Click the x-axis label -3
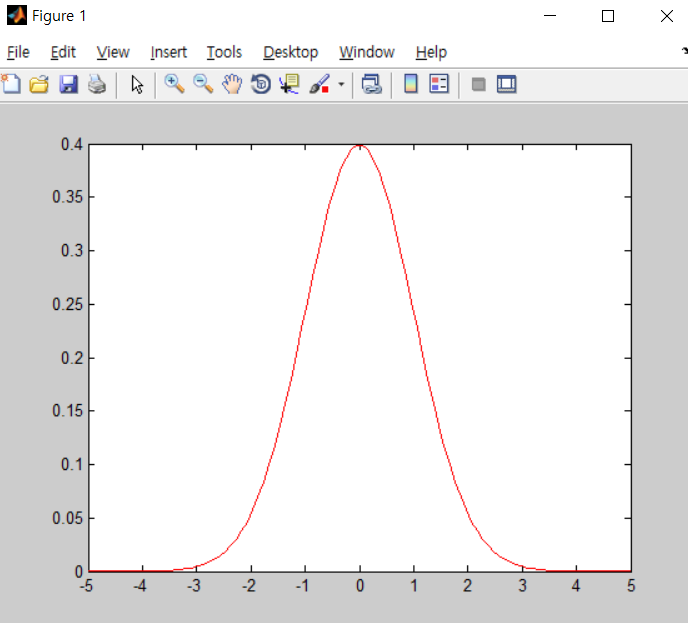Viewport: 688px width, 623px height. coord(194,586)
